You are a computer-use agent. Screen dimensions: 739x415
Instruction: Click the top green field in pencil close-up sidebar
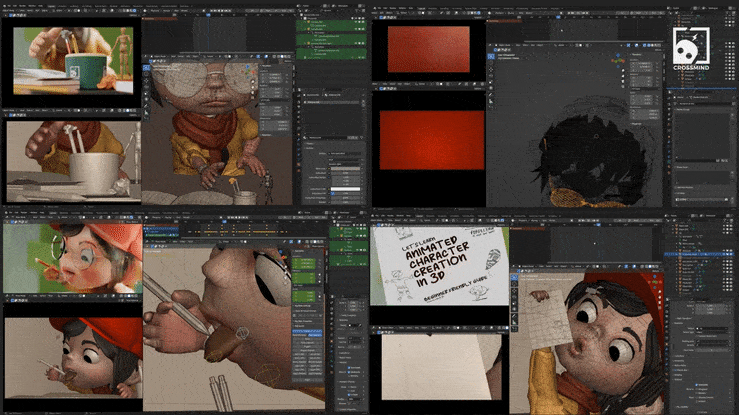click(304, 260)
